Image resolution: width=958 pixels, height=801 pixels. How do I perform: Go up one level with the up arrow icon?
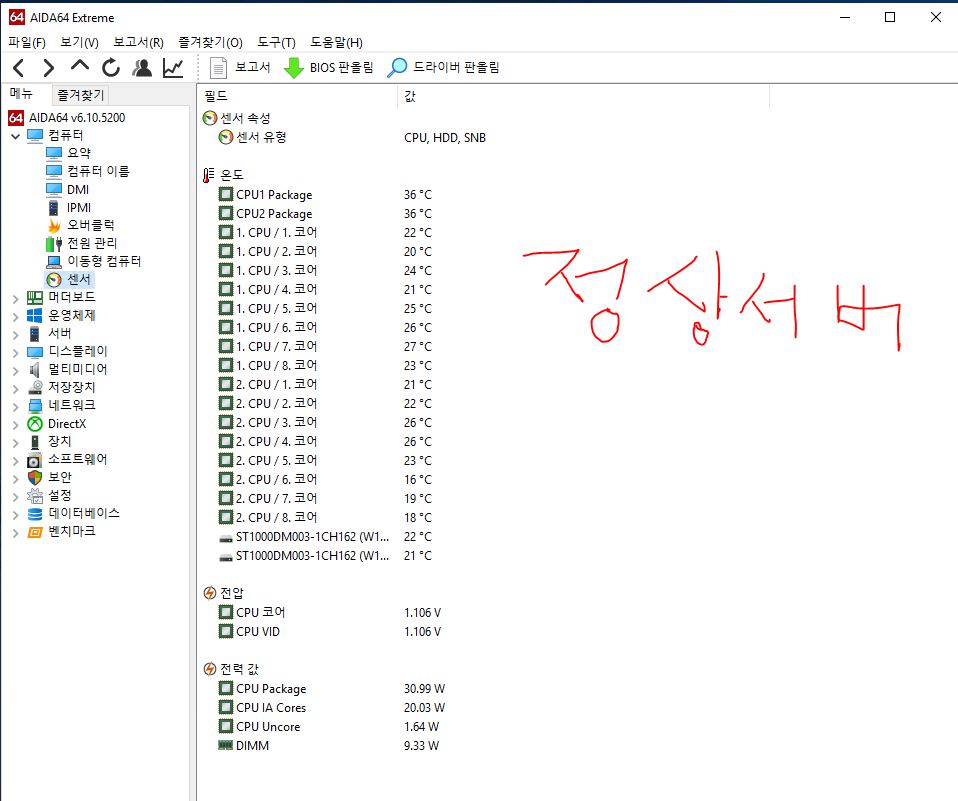79,66
